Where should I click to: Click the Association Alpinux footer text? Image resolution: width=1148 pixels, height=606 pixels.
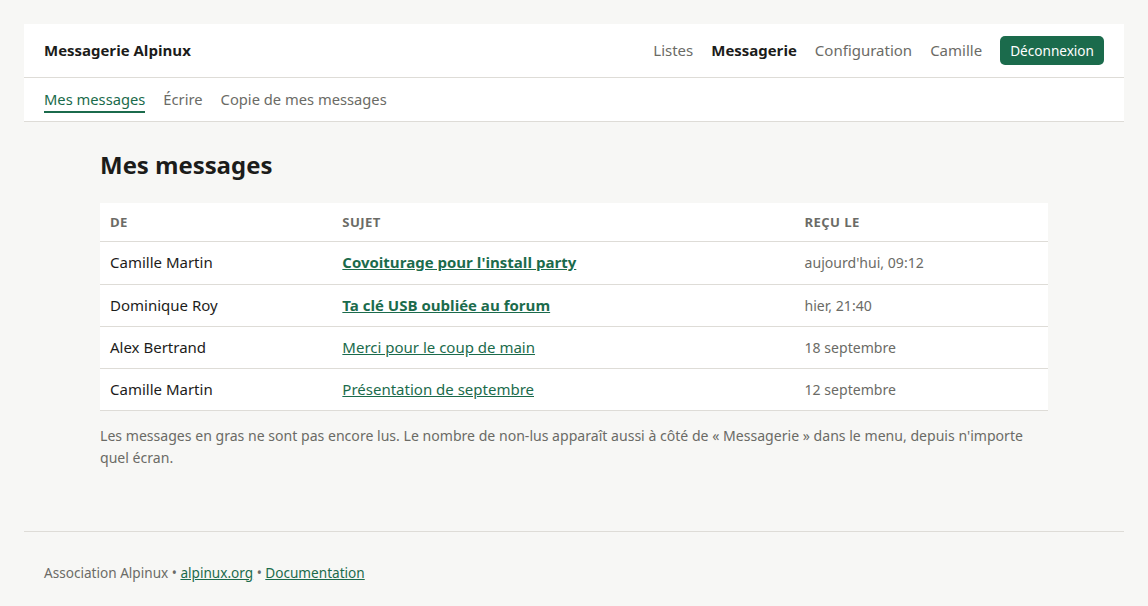click(106, 573)
